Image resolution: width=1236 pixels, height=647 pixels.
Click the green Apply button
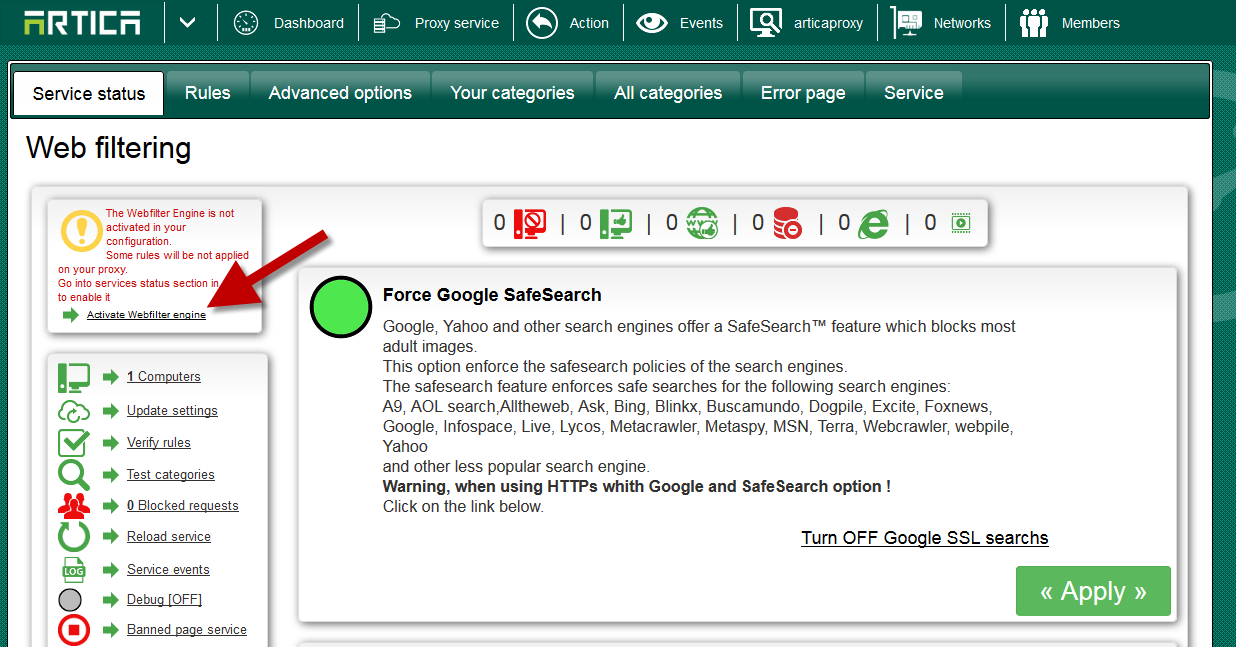point(1093,591)
